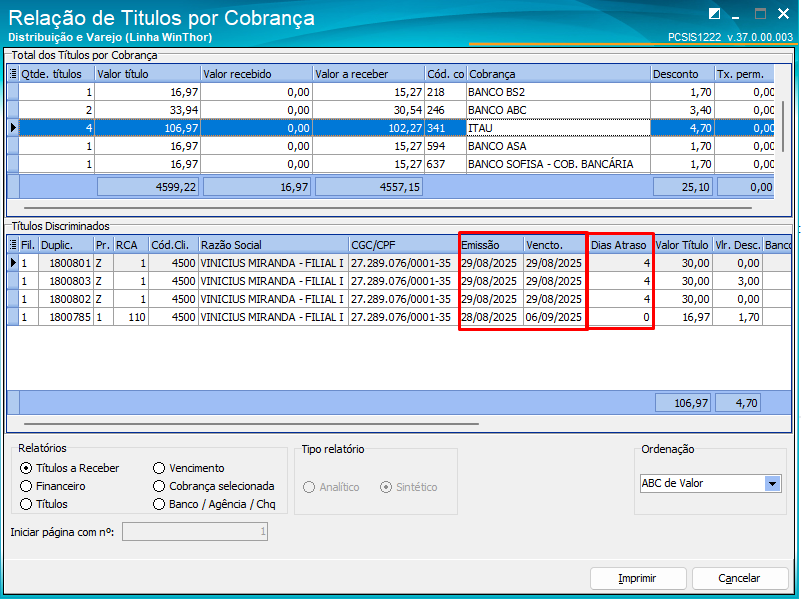Select the Financeiro report radio option
Screen dimensions: 801x602
(53, 486)
